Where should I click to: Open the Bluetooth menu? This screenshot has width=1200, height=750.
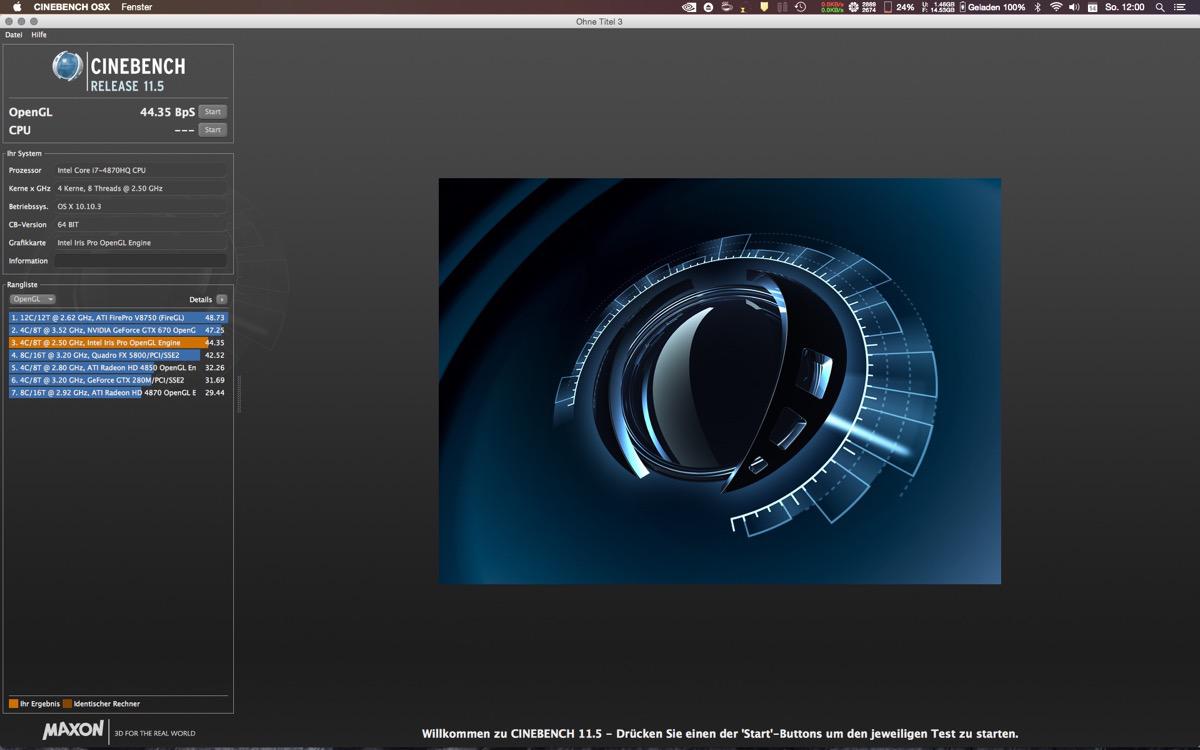(x=1037, y=7)
